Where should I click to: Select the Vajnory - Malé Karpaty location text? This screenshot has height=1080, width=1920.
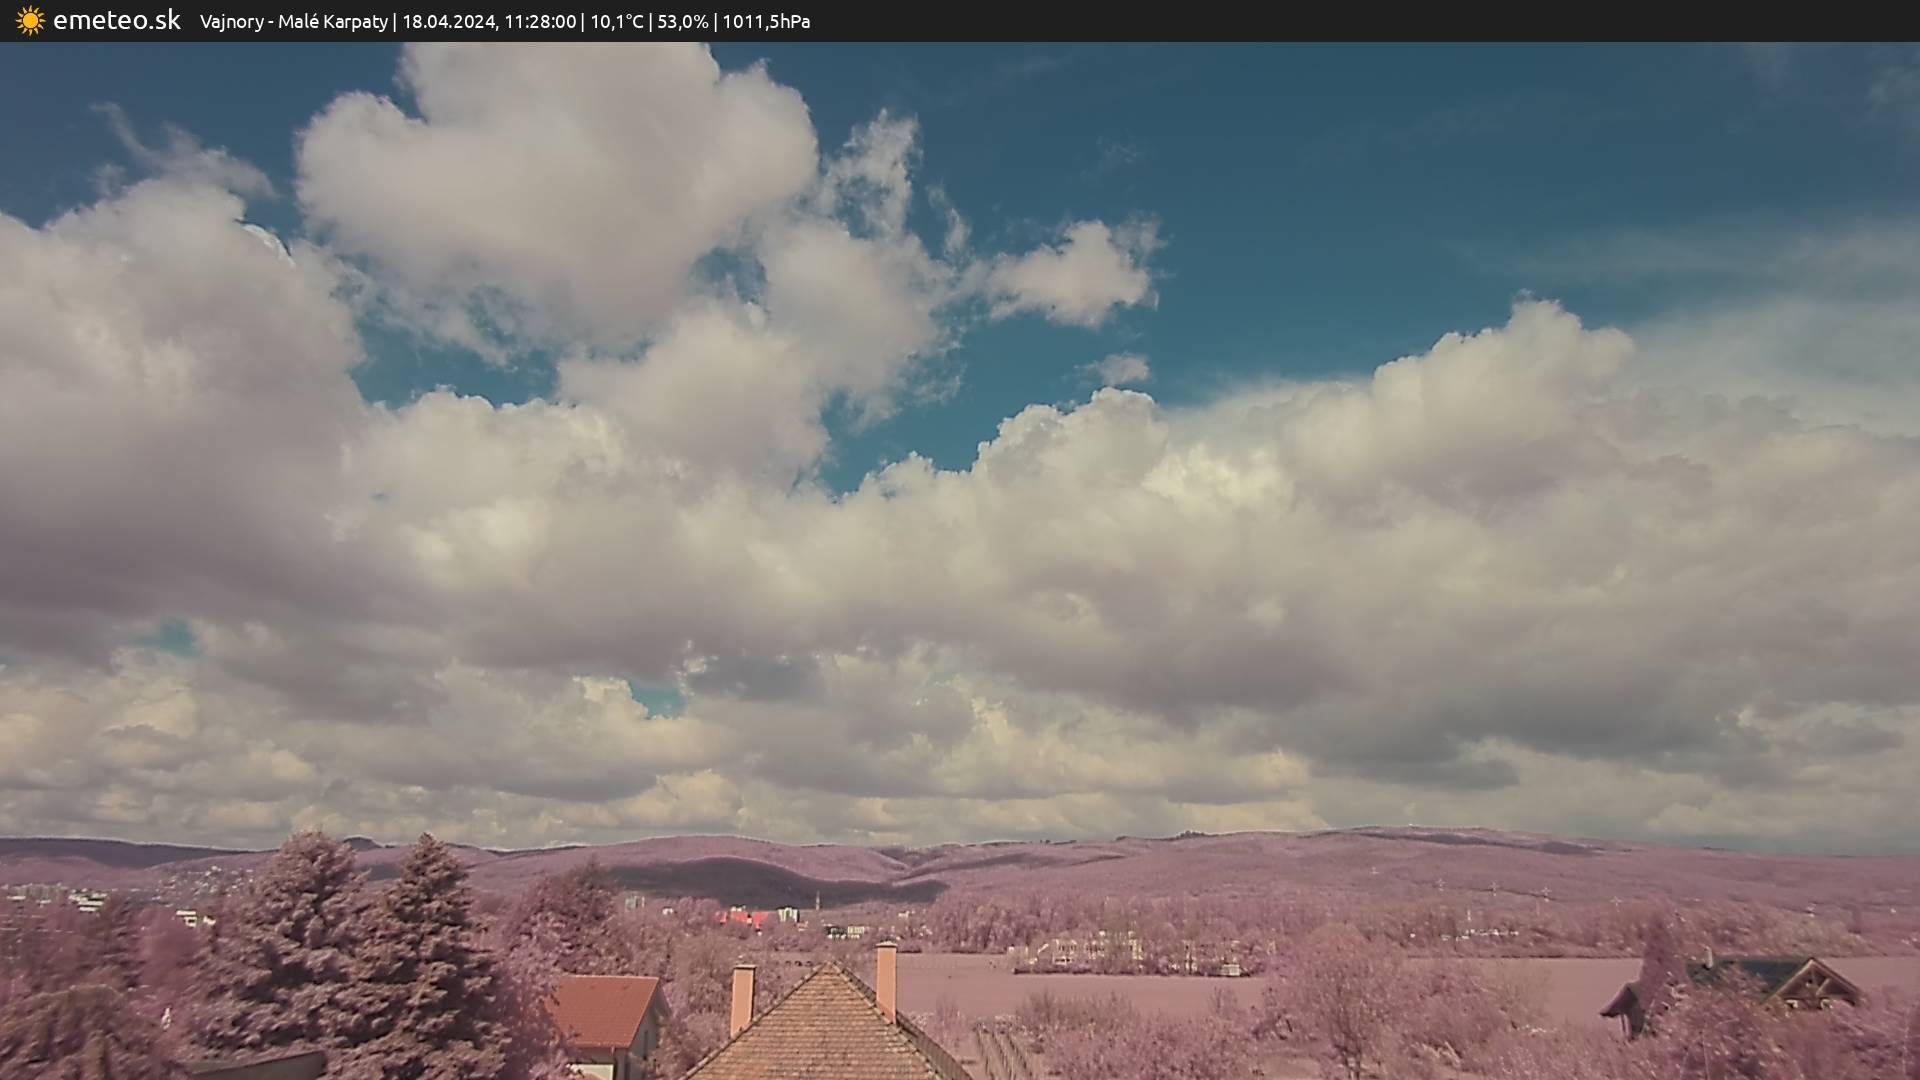(294, 22)
